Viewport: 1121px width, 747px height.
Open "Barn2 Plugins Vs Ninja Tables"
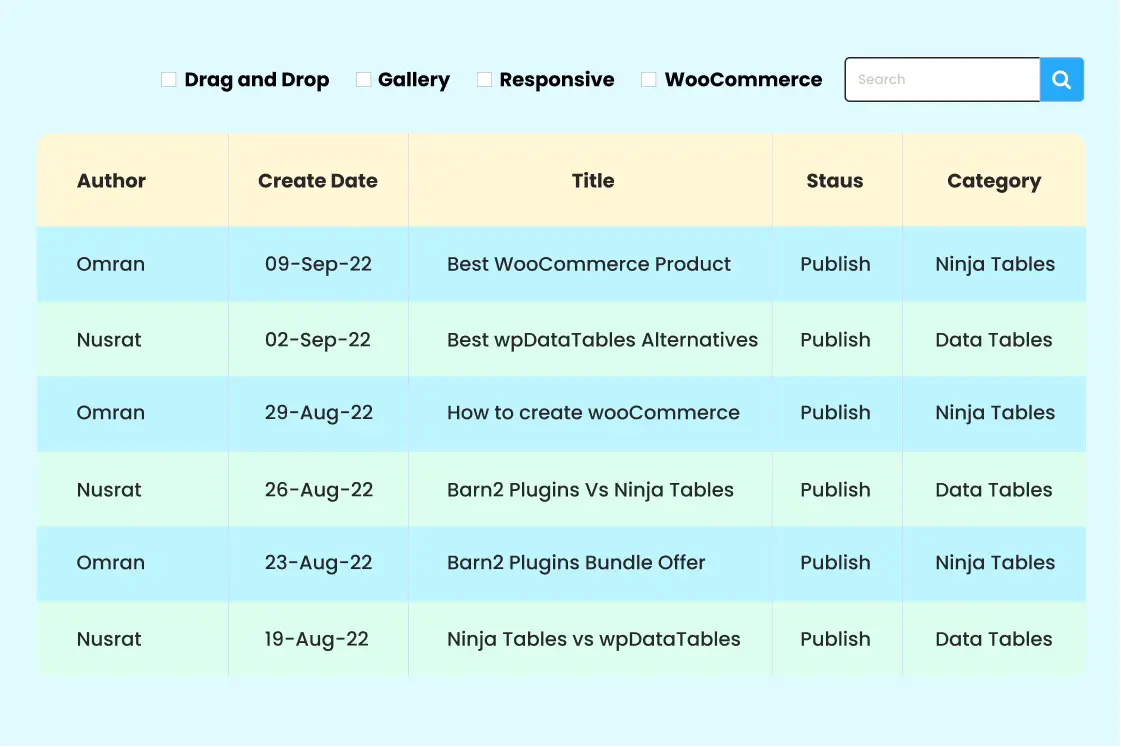[x=590, y=490]
